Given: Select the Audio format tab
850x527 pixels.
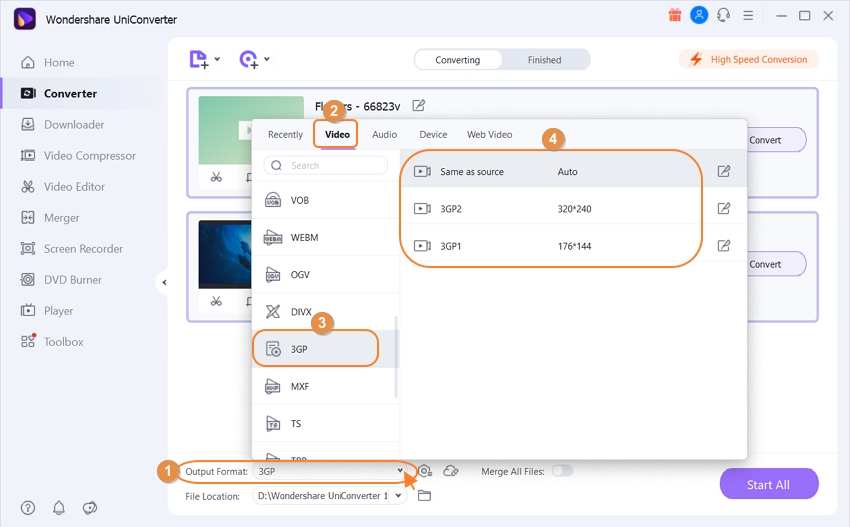Looking at the screenshot, I should tap(384, 134).
